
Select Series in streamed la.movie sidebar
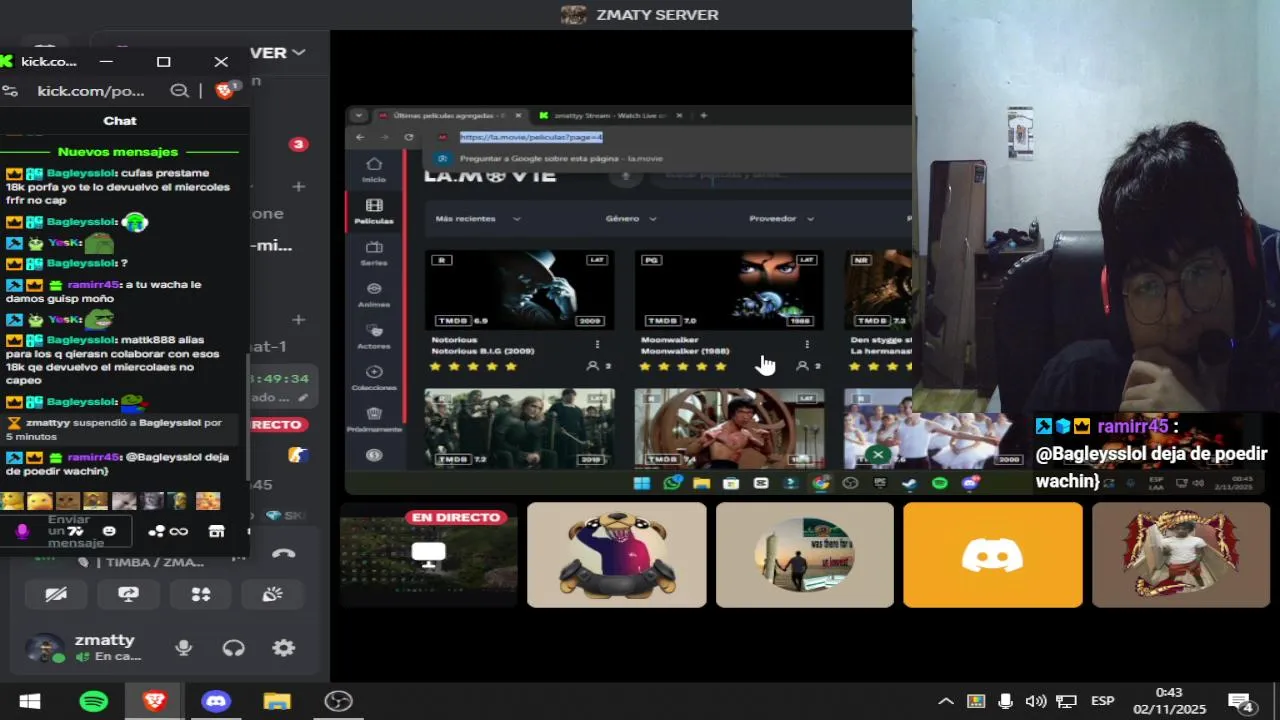(374, 252)
